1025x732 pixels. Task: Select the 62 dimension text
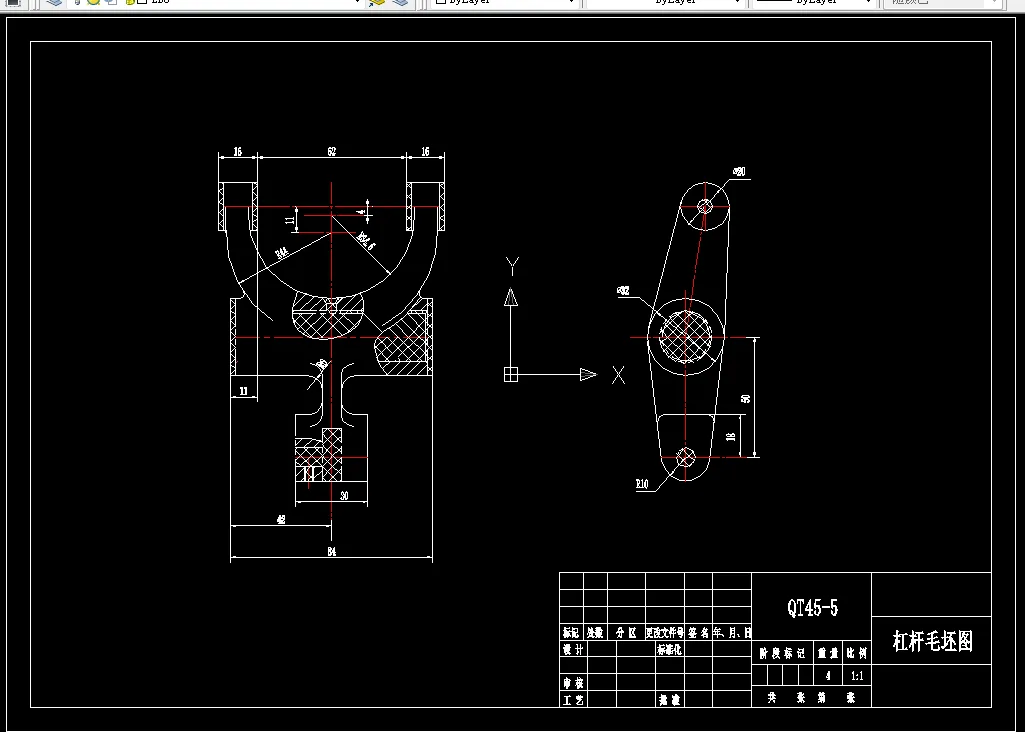coord(332,152)
